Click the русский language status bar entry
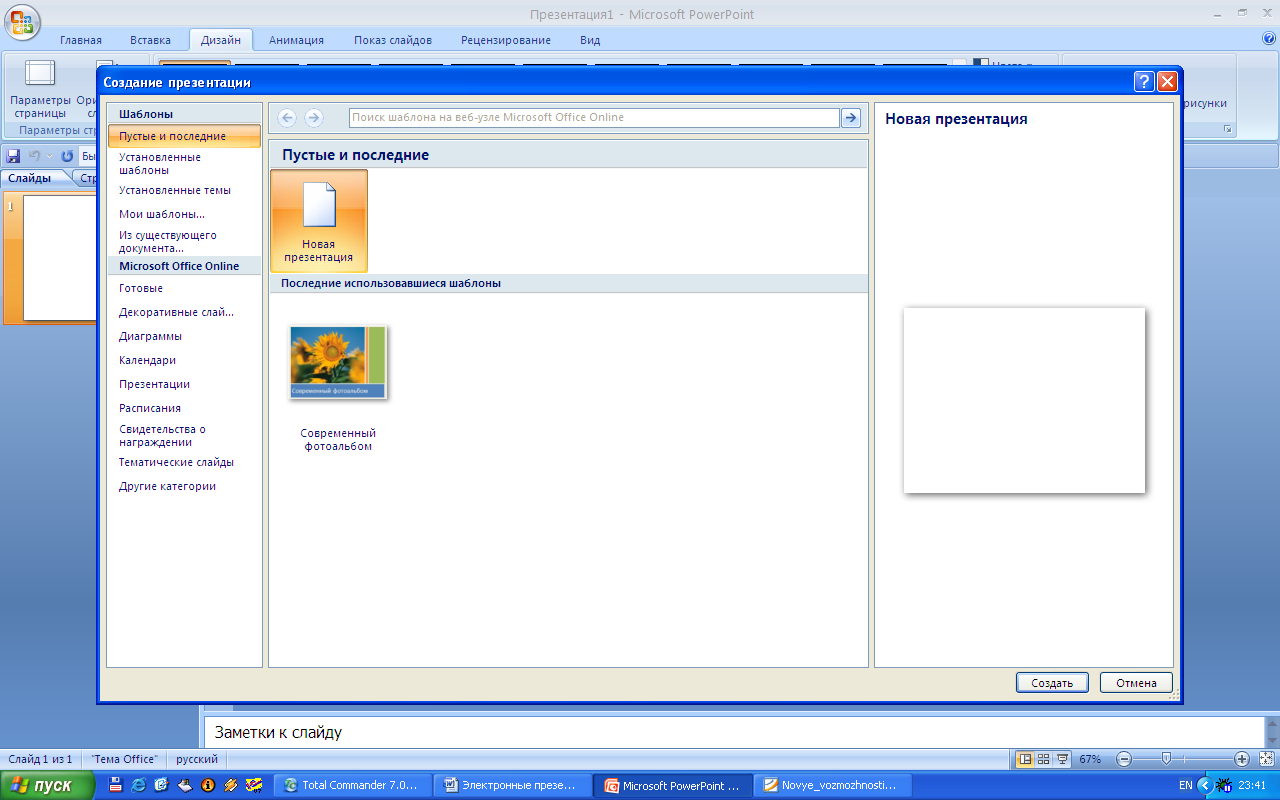1280x800 pixels. tap(197, 759)
